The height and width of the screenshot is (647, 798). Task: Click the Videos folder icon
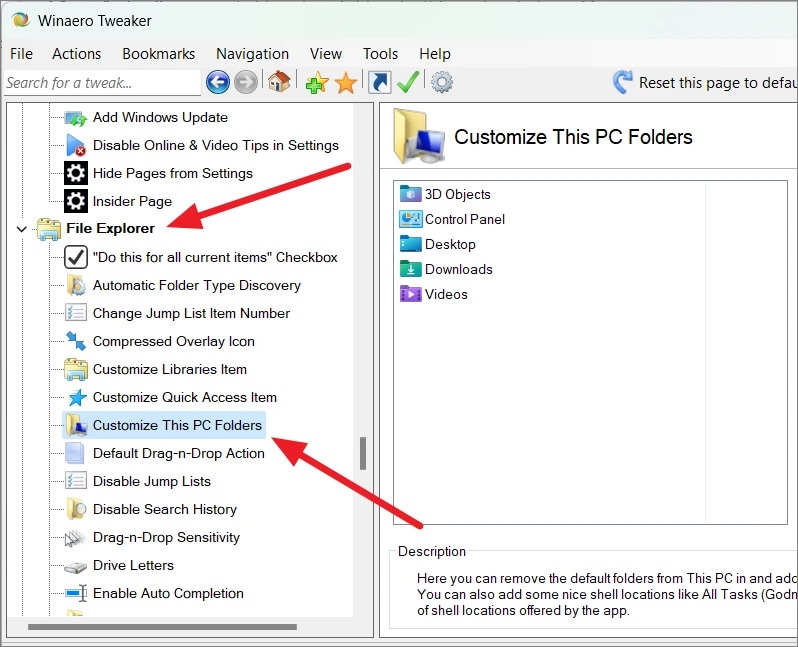pyautogui.click(x=410, y=294)
